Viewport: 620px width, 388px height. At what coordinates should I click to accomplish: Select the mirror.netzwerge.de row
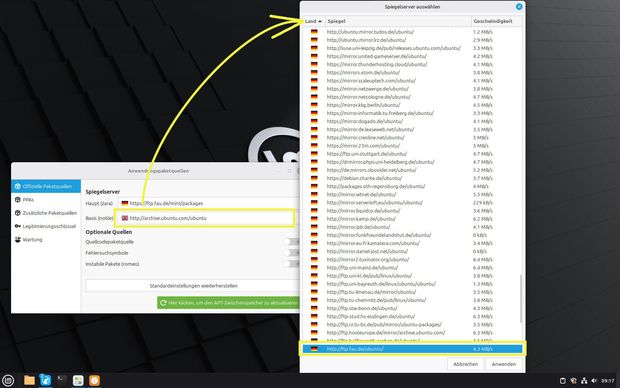click(412, 89)
